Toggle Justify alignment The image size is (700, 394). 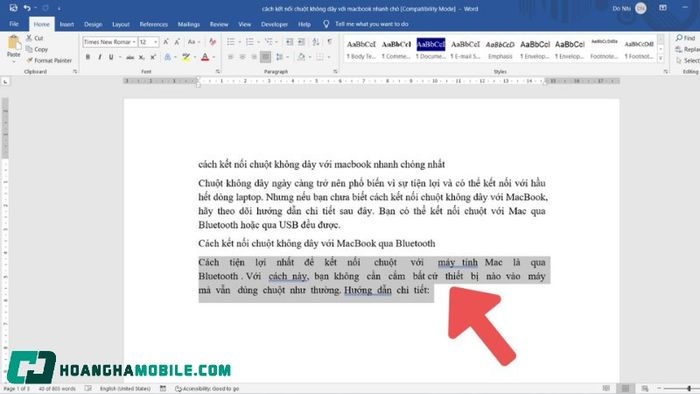(266, 57)
